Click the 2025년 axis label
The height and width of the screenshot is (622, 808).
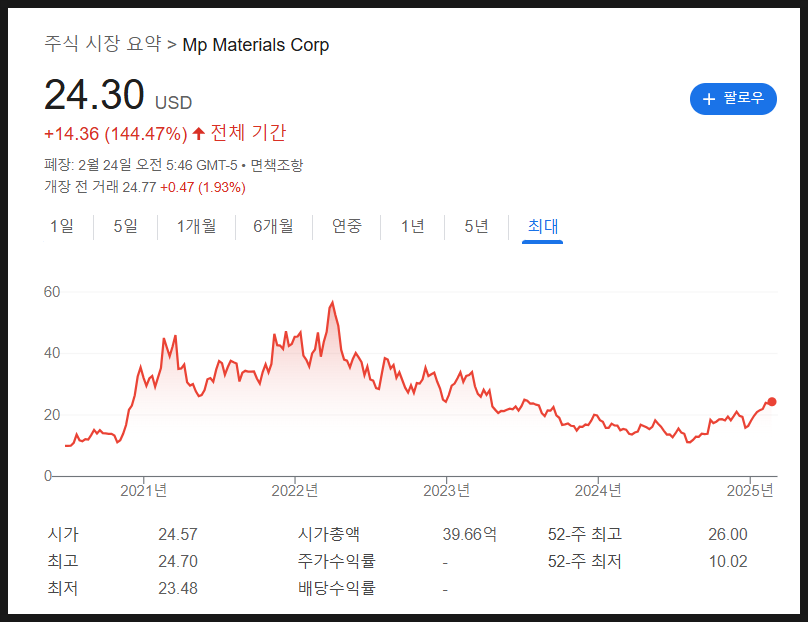750,490
